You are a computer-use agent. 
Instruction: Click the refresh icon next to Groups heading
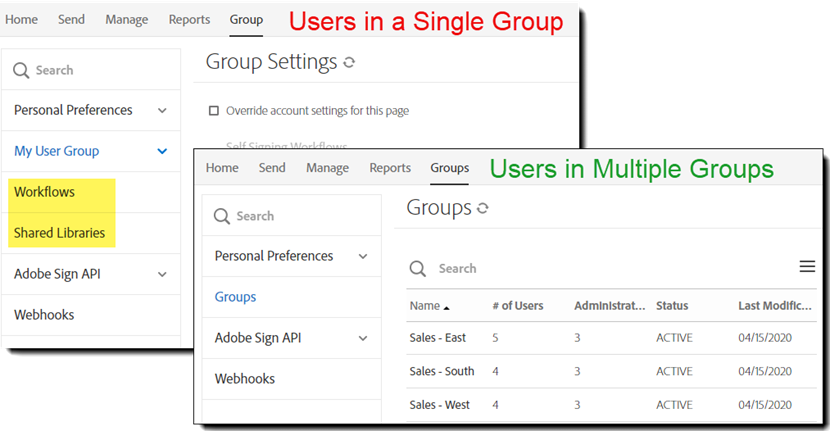tap(483, 209)
